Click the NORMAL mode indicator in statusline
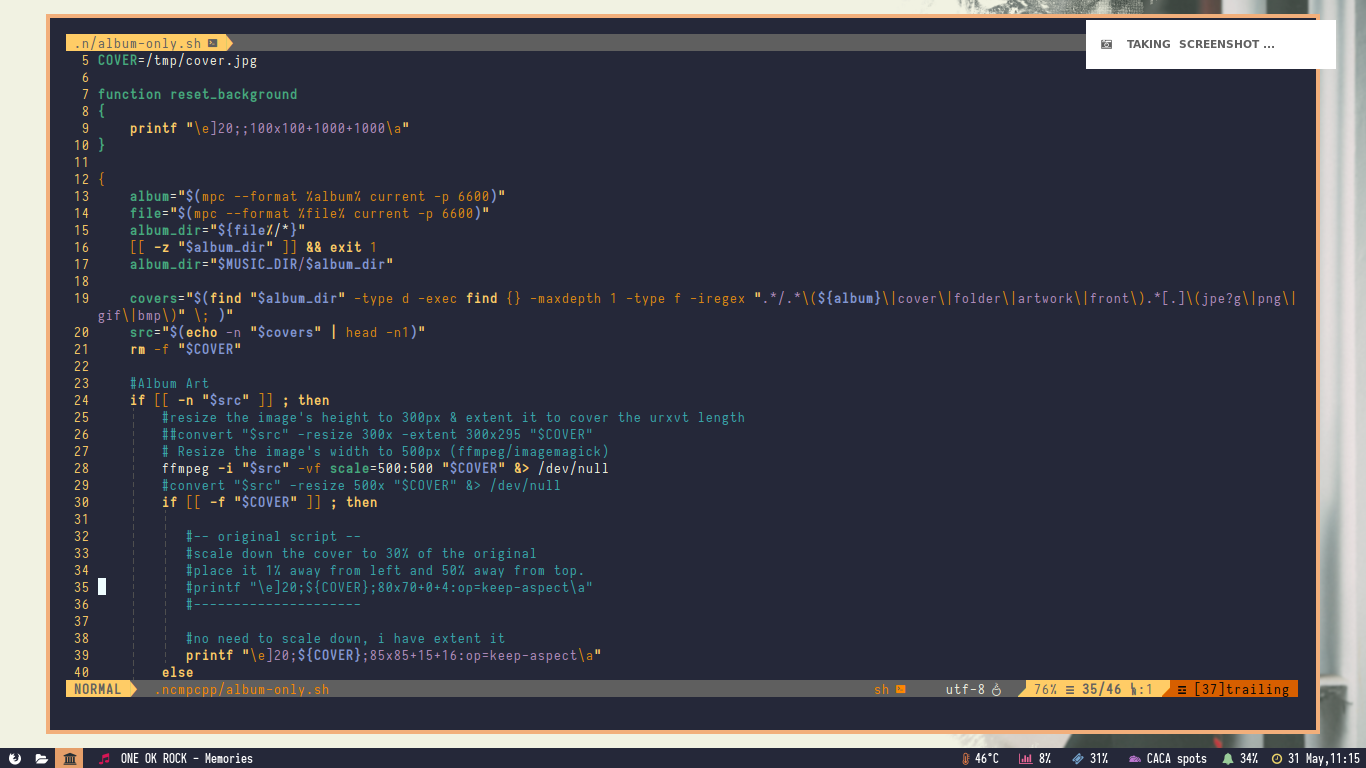Viewport: 1366px width, 768px height. tap(97, 689)
